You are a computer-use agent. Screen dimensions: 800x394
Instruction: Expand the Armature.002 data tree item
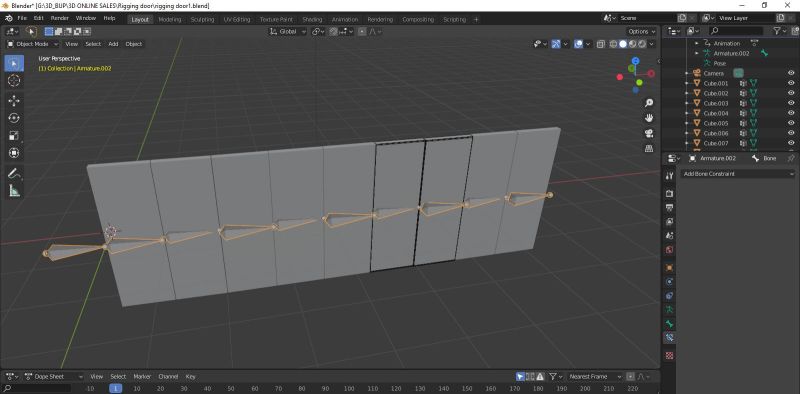[697, 53]
